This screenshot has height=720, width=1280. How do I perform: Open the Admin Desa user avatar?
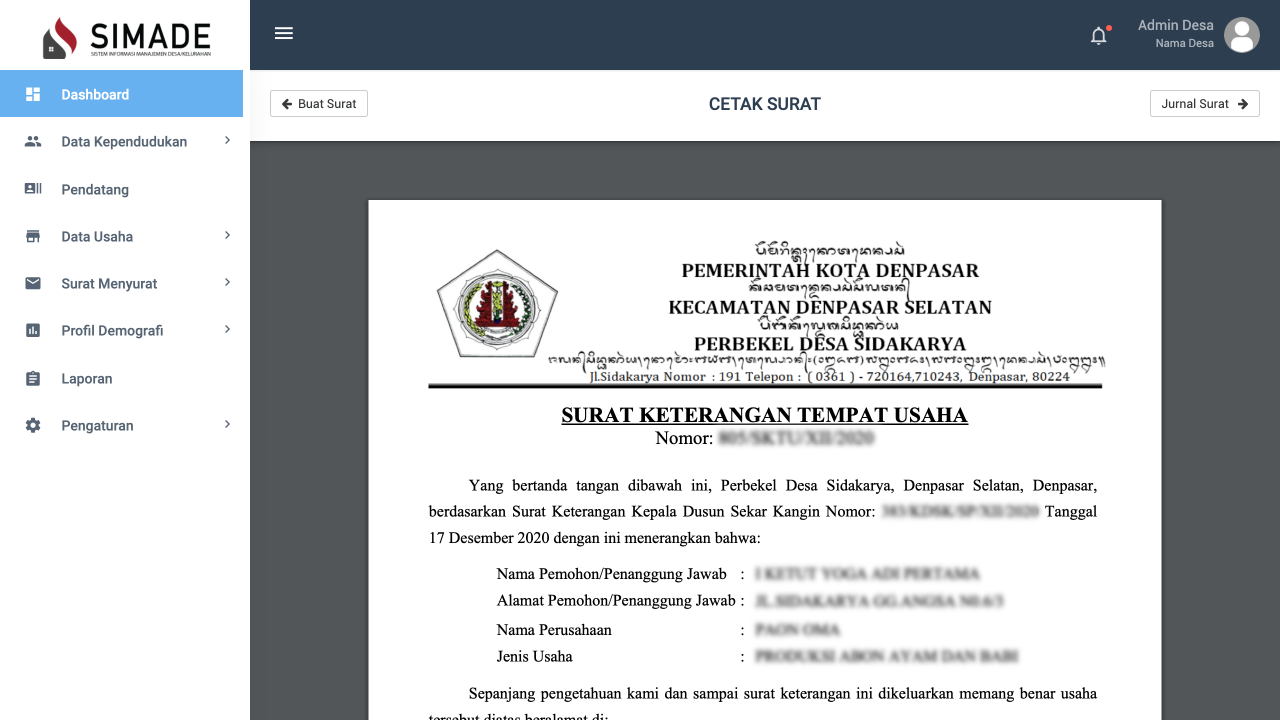click(x=1242, y=35)
